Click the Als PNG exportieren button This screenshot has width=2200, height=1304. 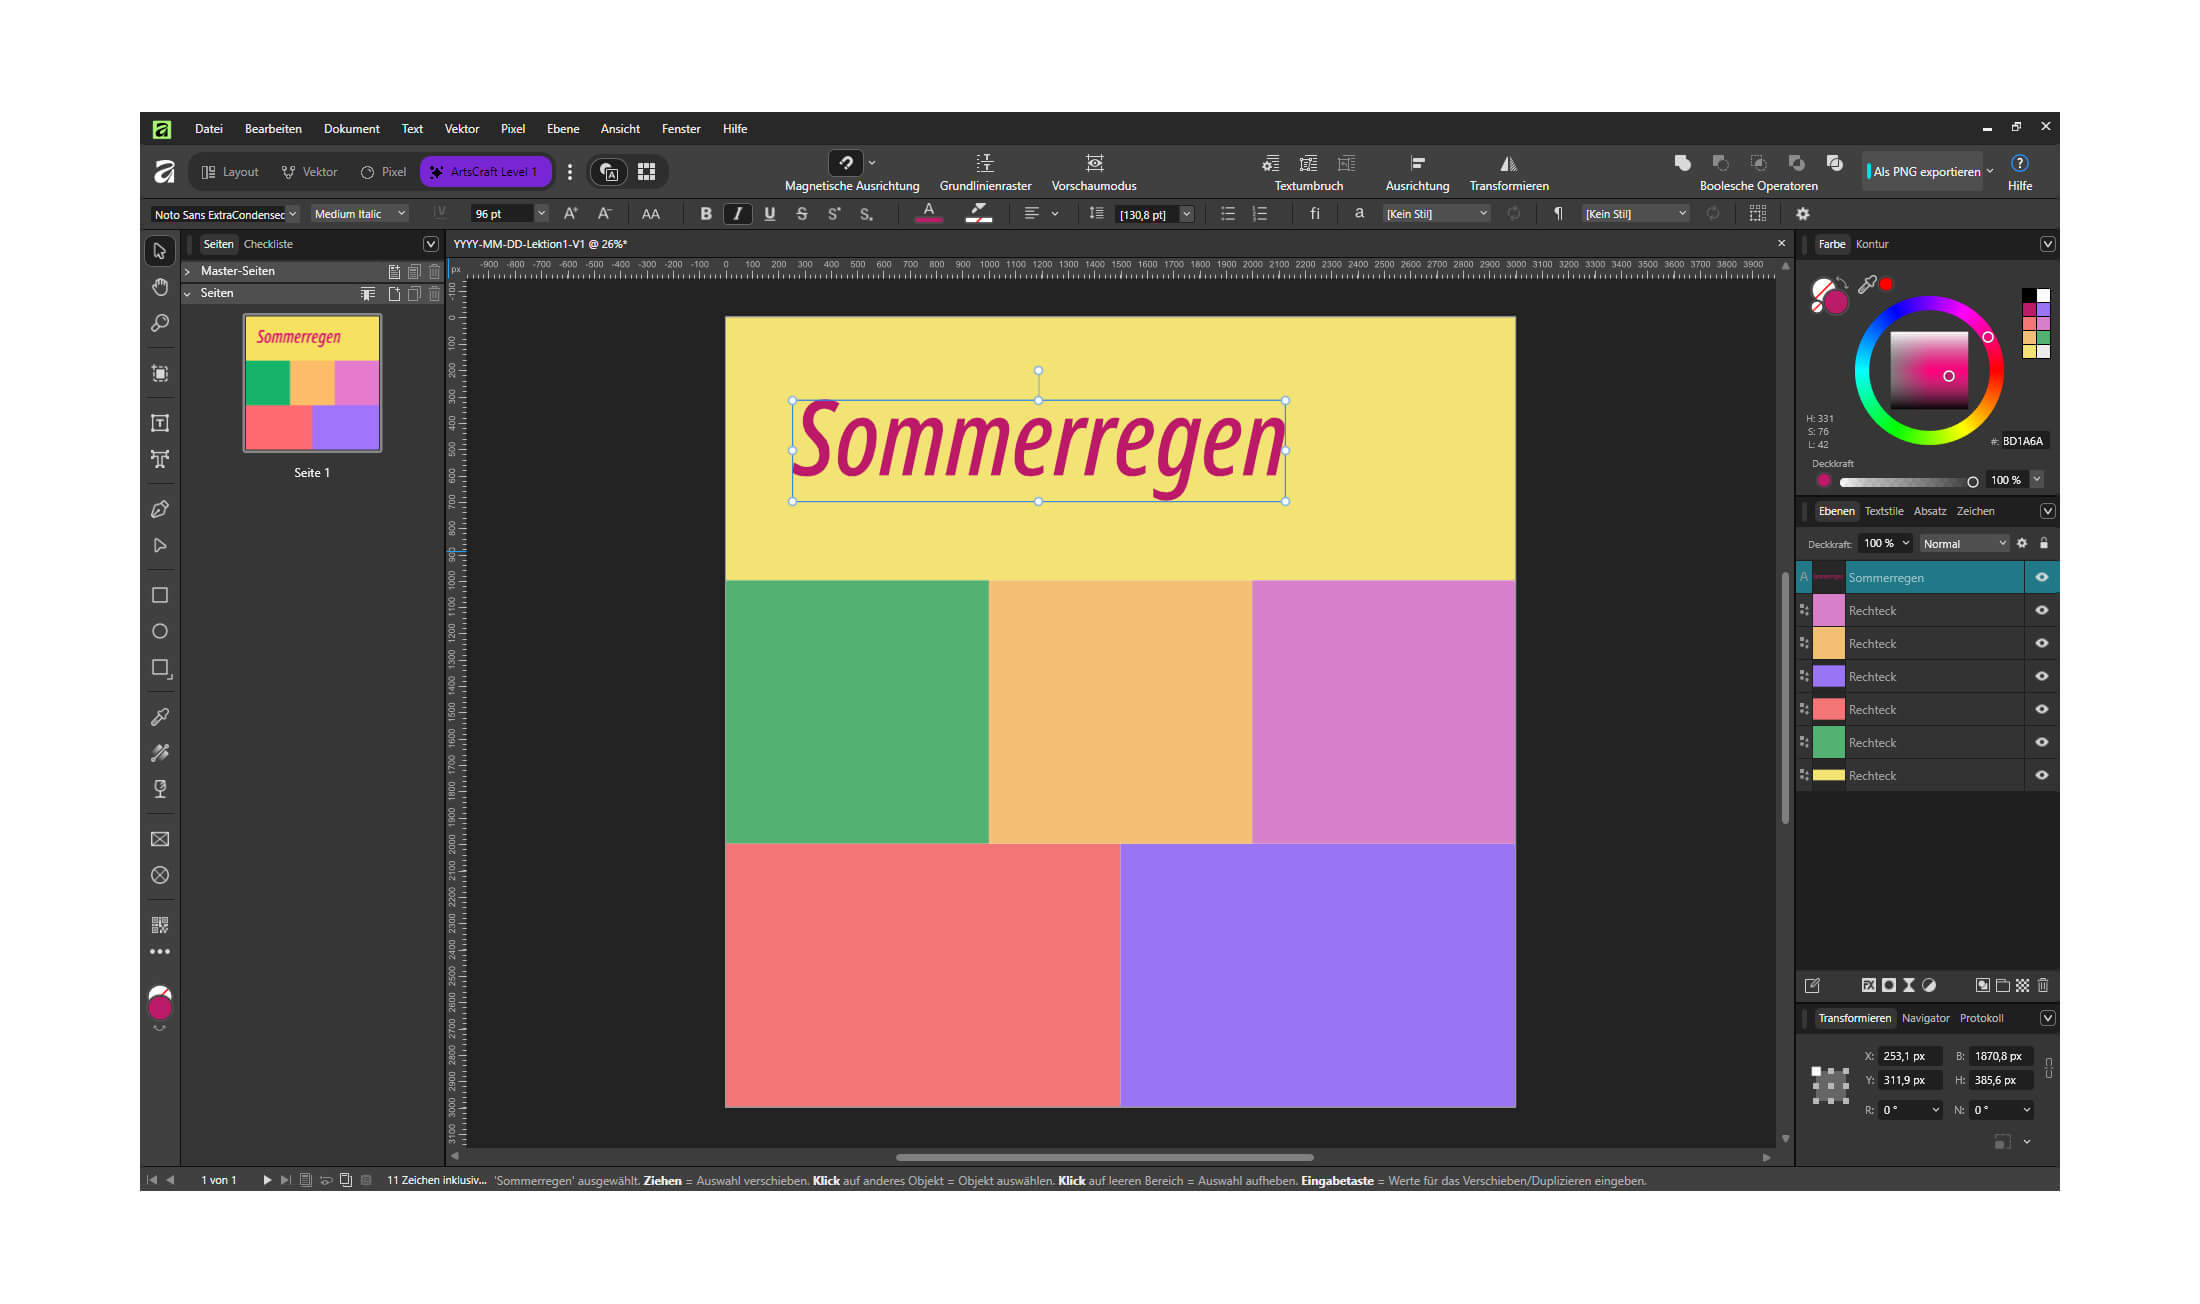click(x=1926, y=171)
